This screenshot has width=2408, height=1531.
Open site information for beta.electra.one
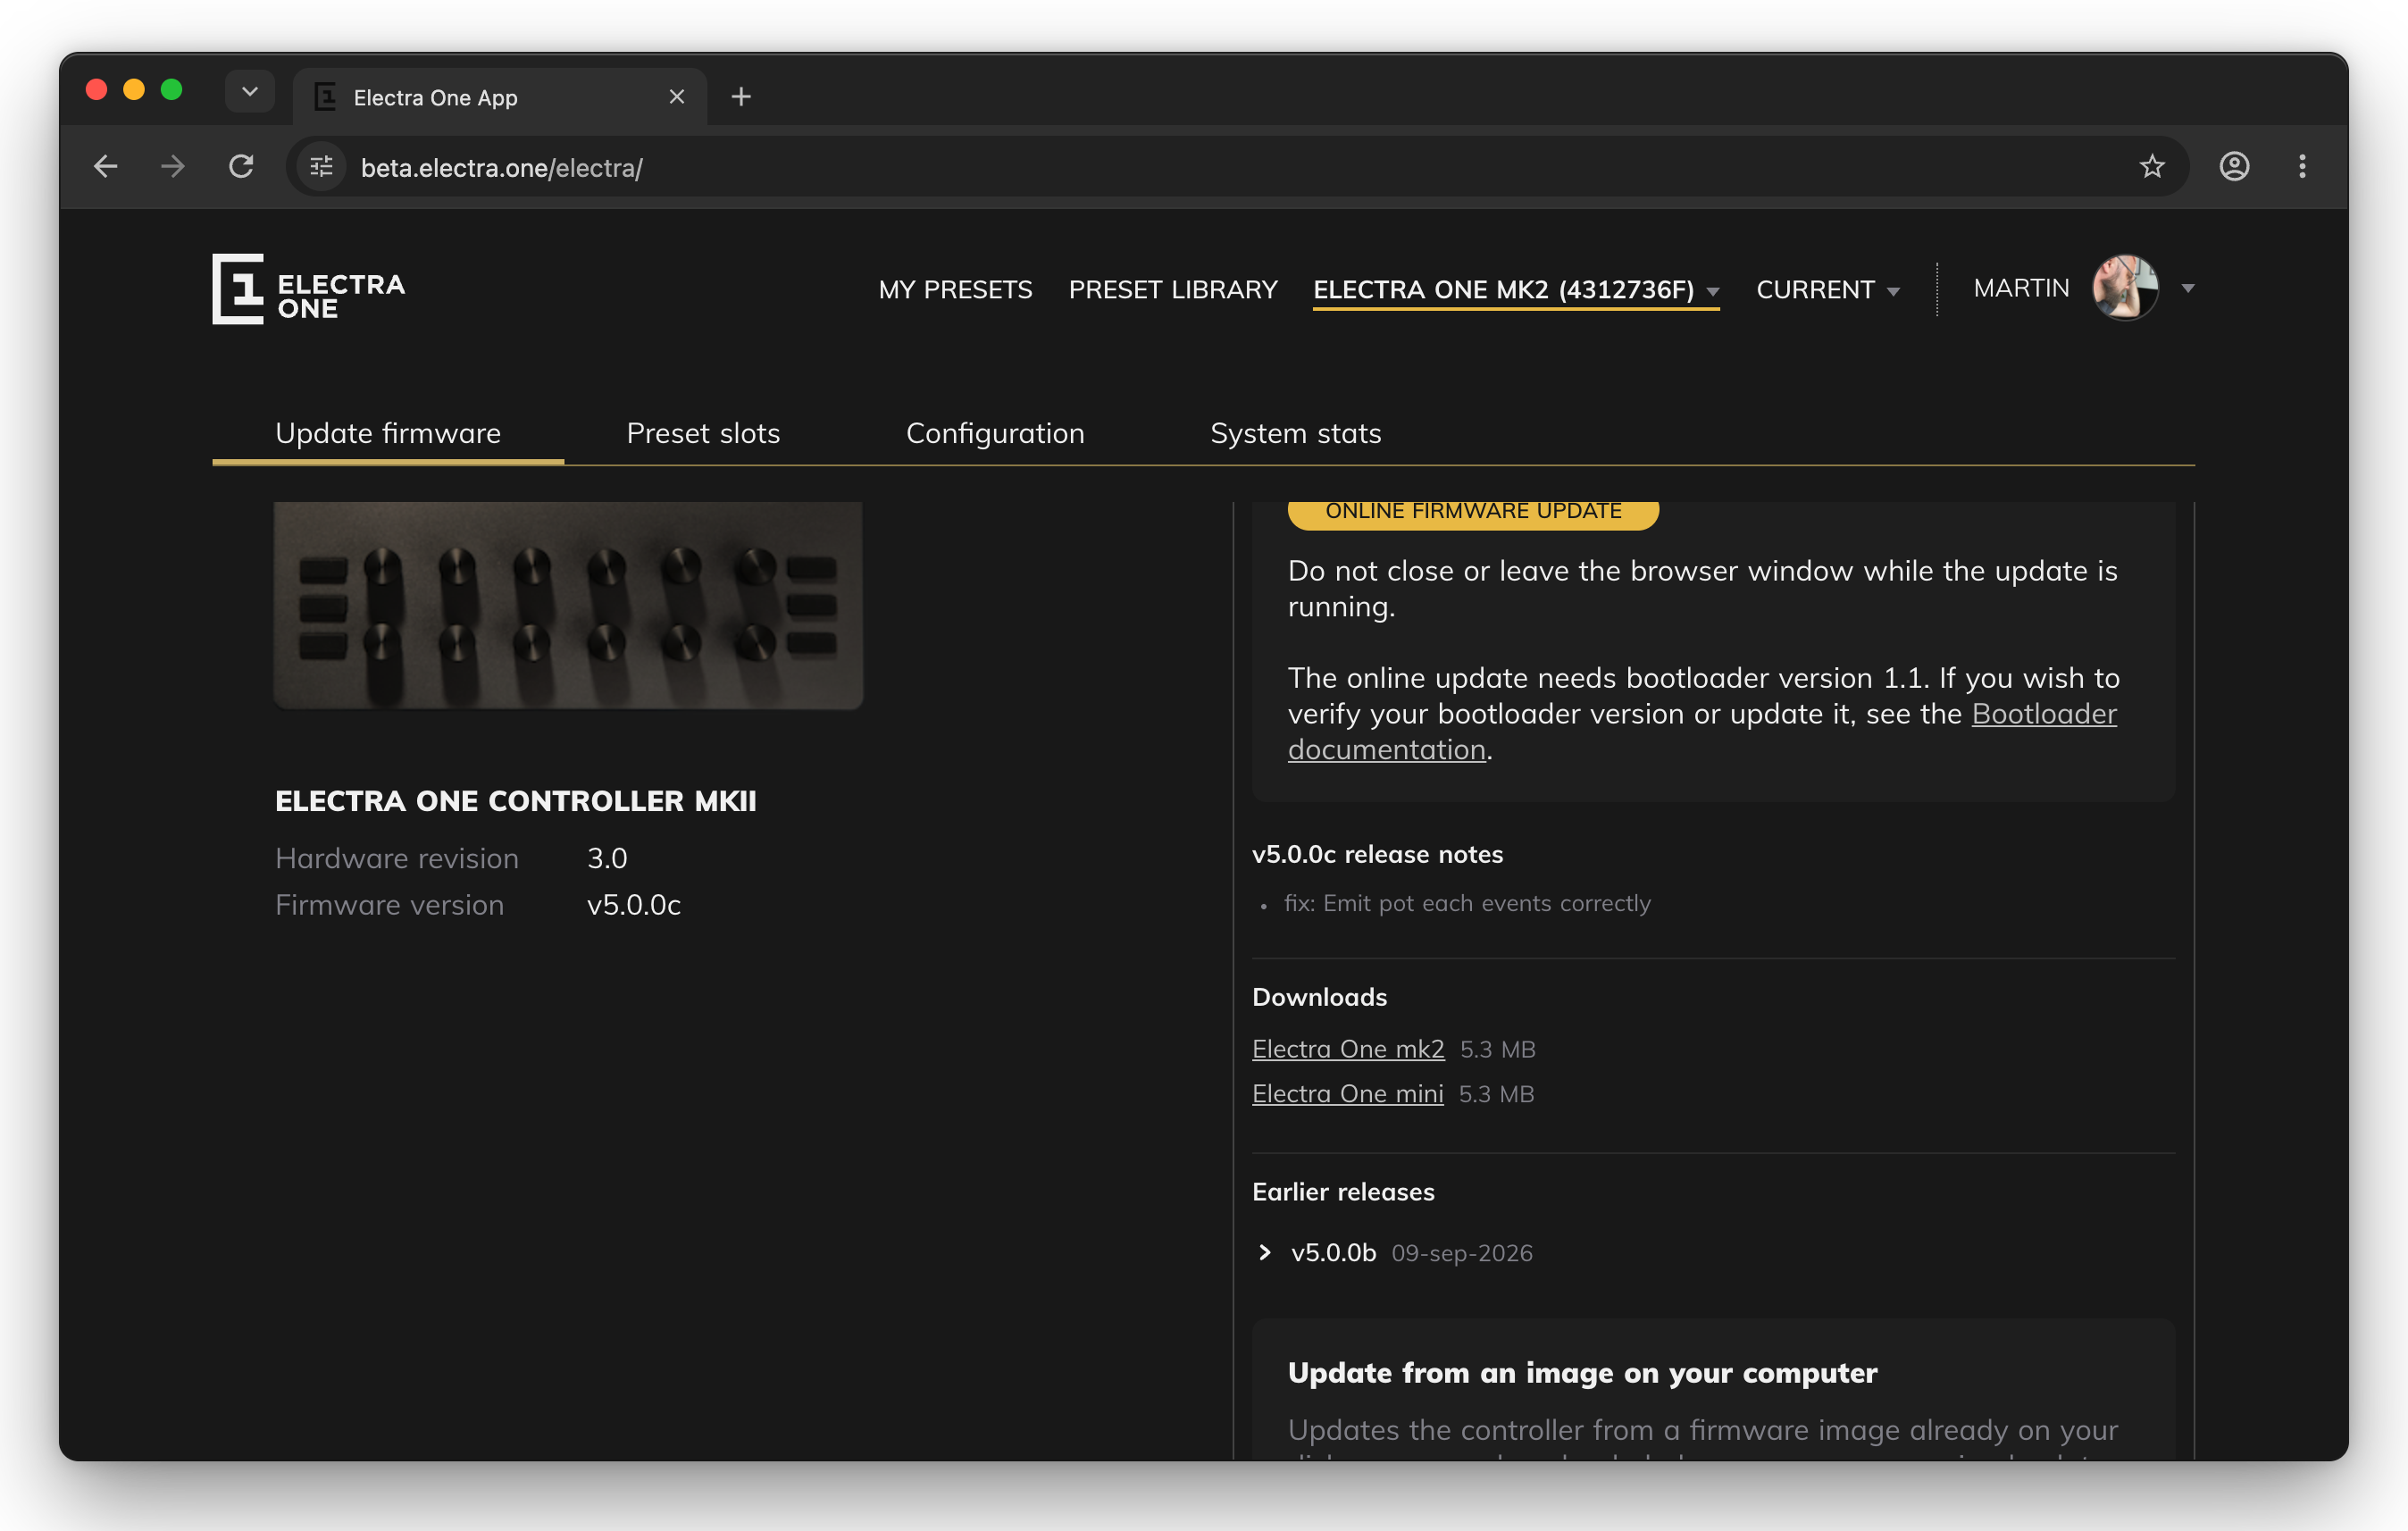[321, 166]
